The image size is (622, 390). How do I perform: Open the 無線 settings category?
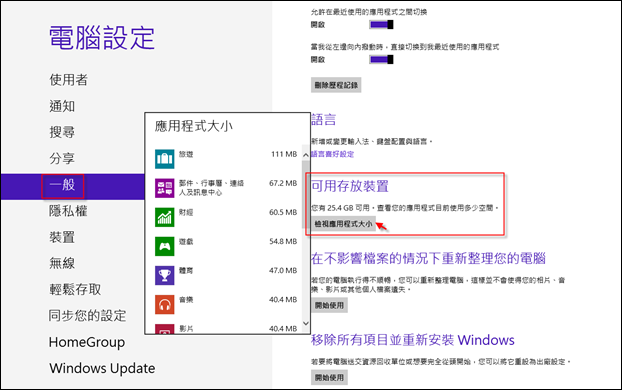62,263
